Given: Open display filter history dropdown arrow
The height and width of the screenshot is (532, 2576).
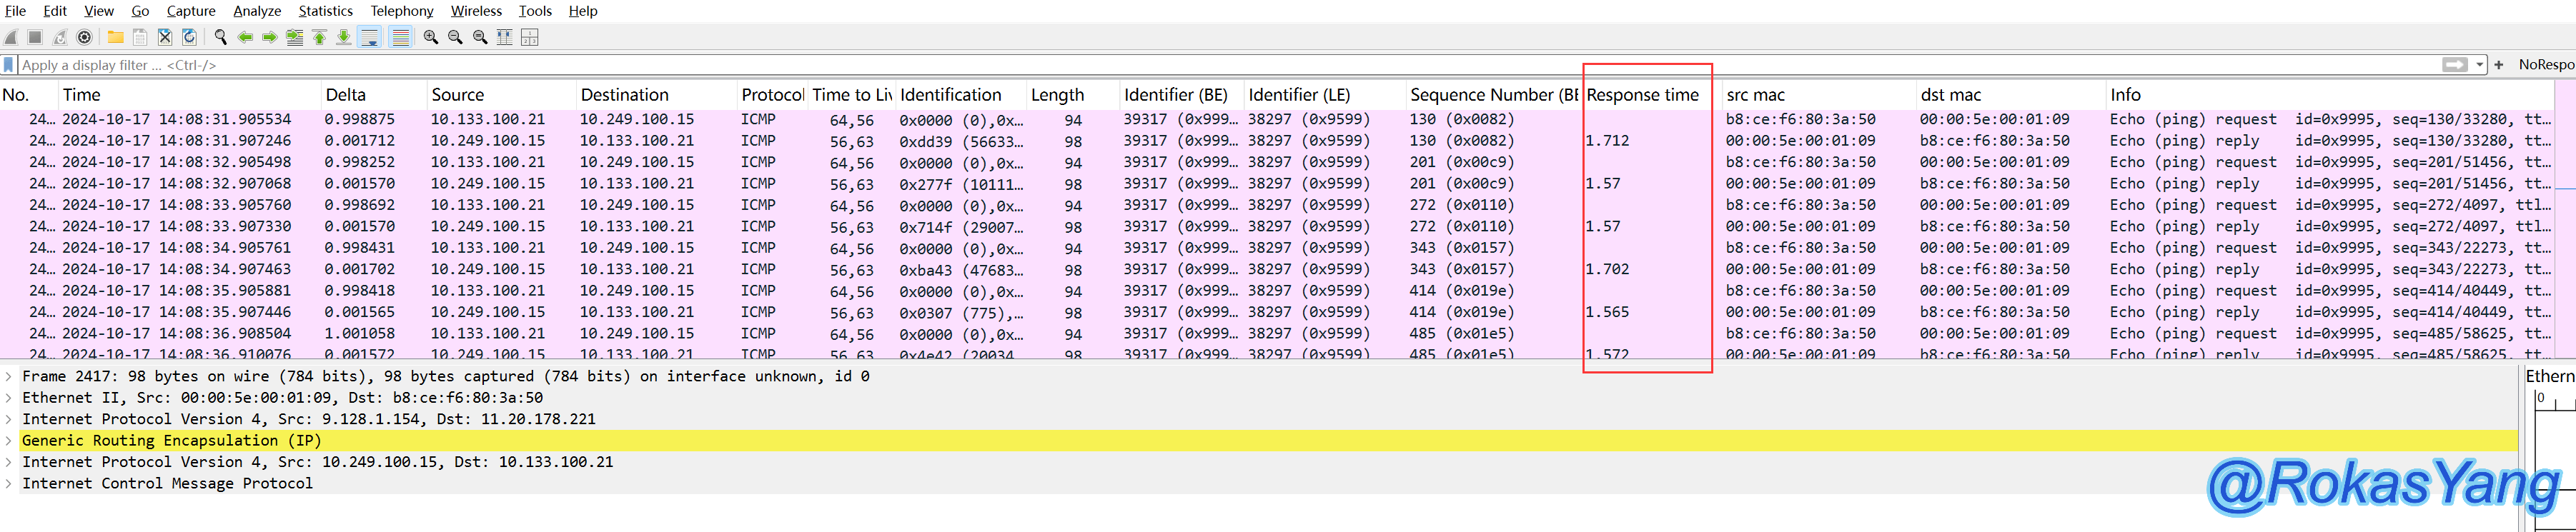Looking at the screenshot, I should [x=2480, y=65].
